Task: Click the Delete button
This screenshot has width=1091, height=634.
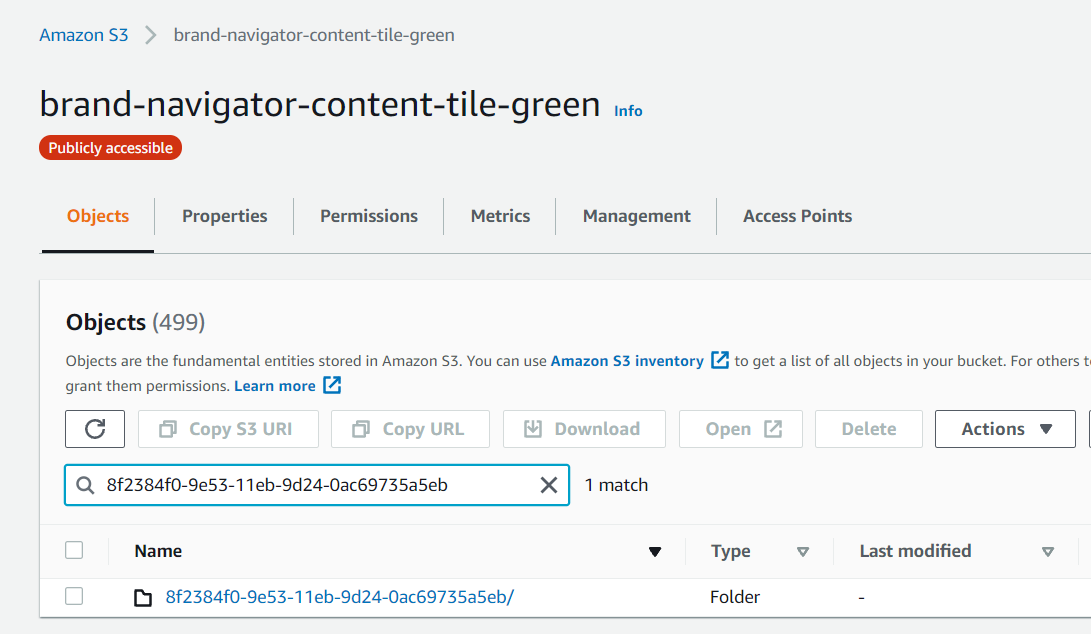Action: coord(869,429)
